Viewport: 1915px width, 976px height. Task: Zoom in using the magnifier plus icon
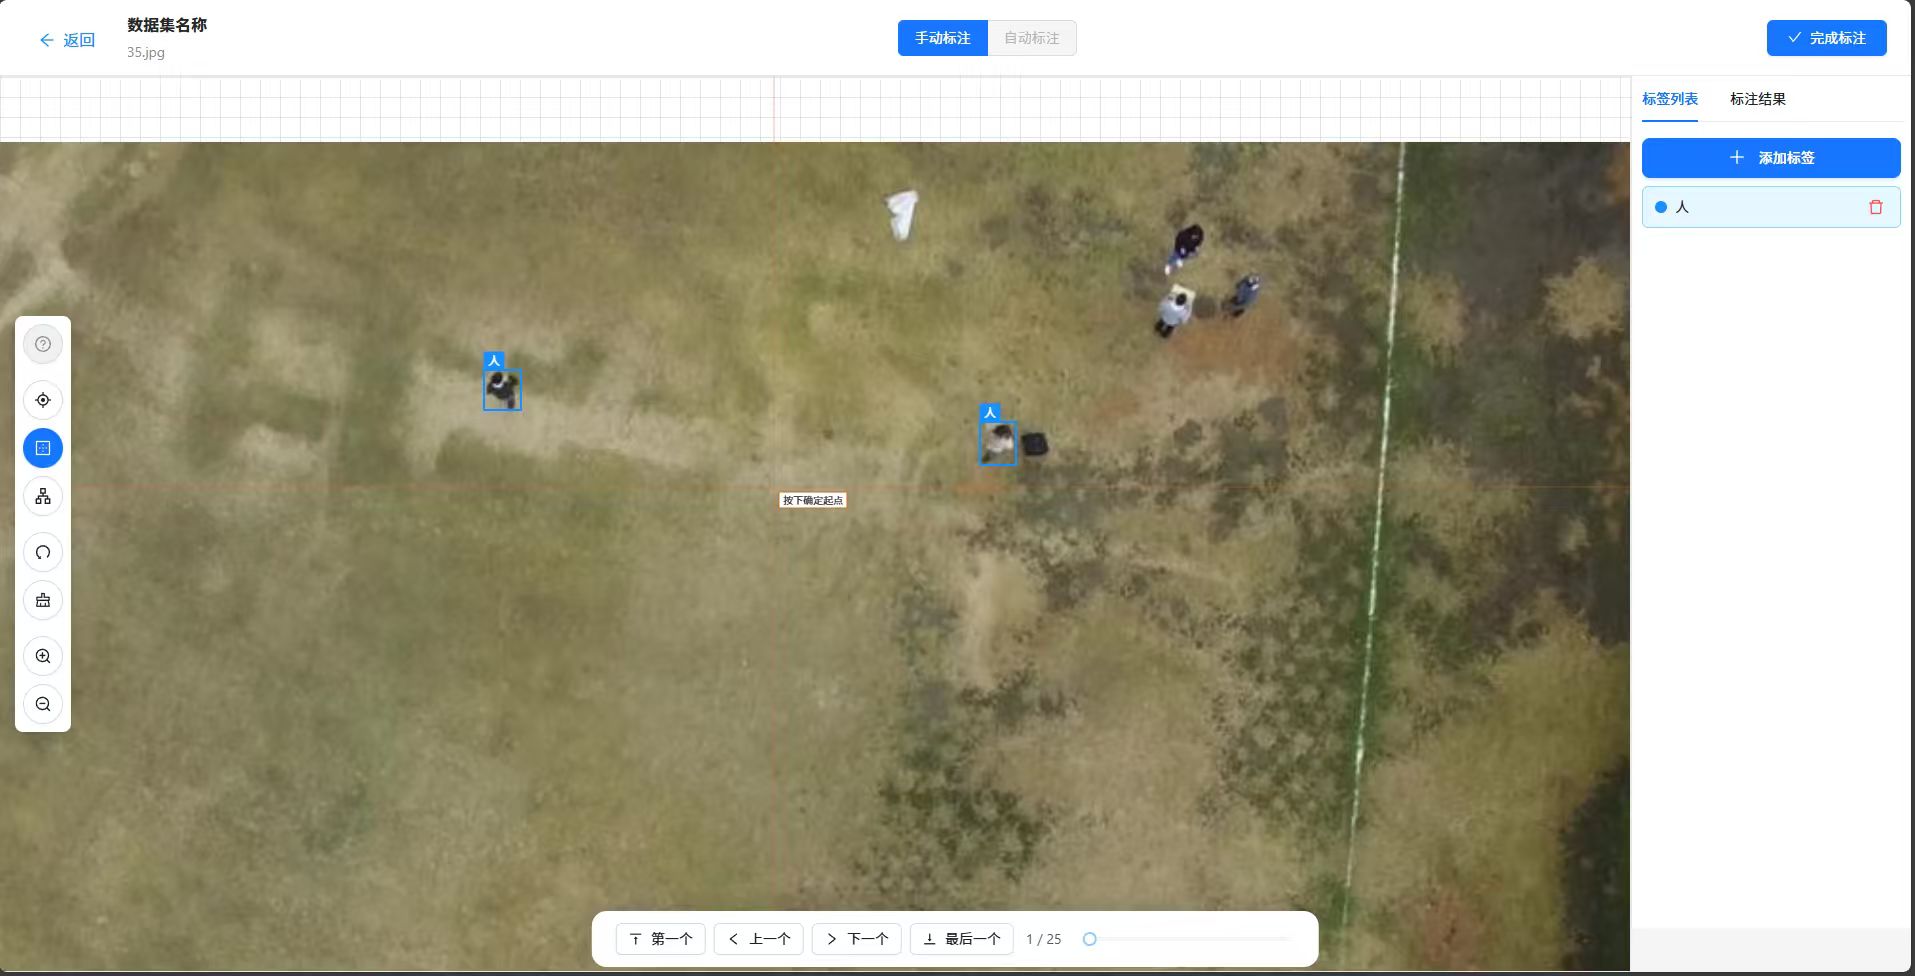(43, 656)
